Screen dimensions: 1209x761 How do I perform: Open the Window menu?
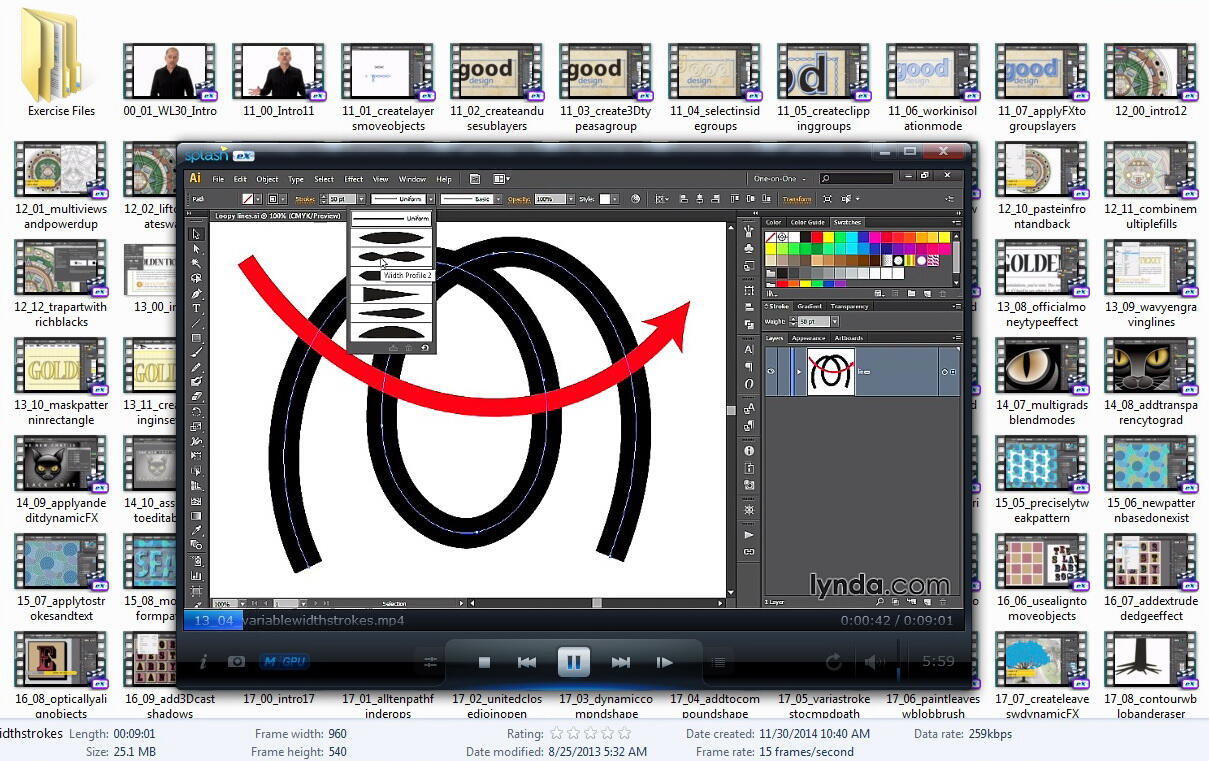tap(412, 179)
